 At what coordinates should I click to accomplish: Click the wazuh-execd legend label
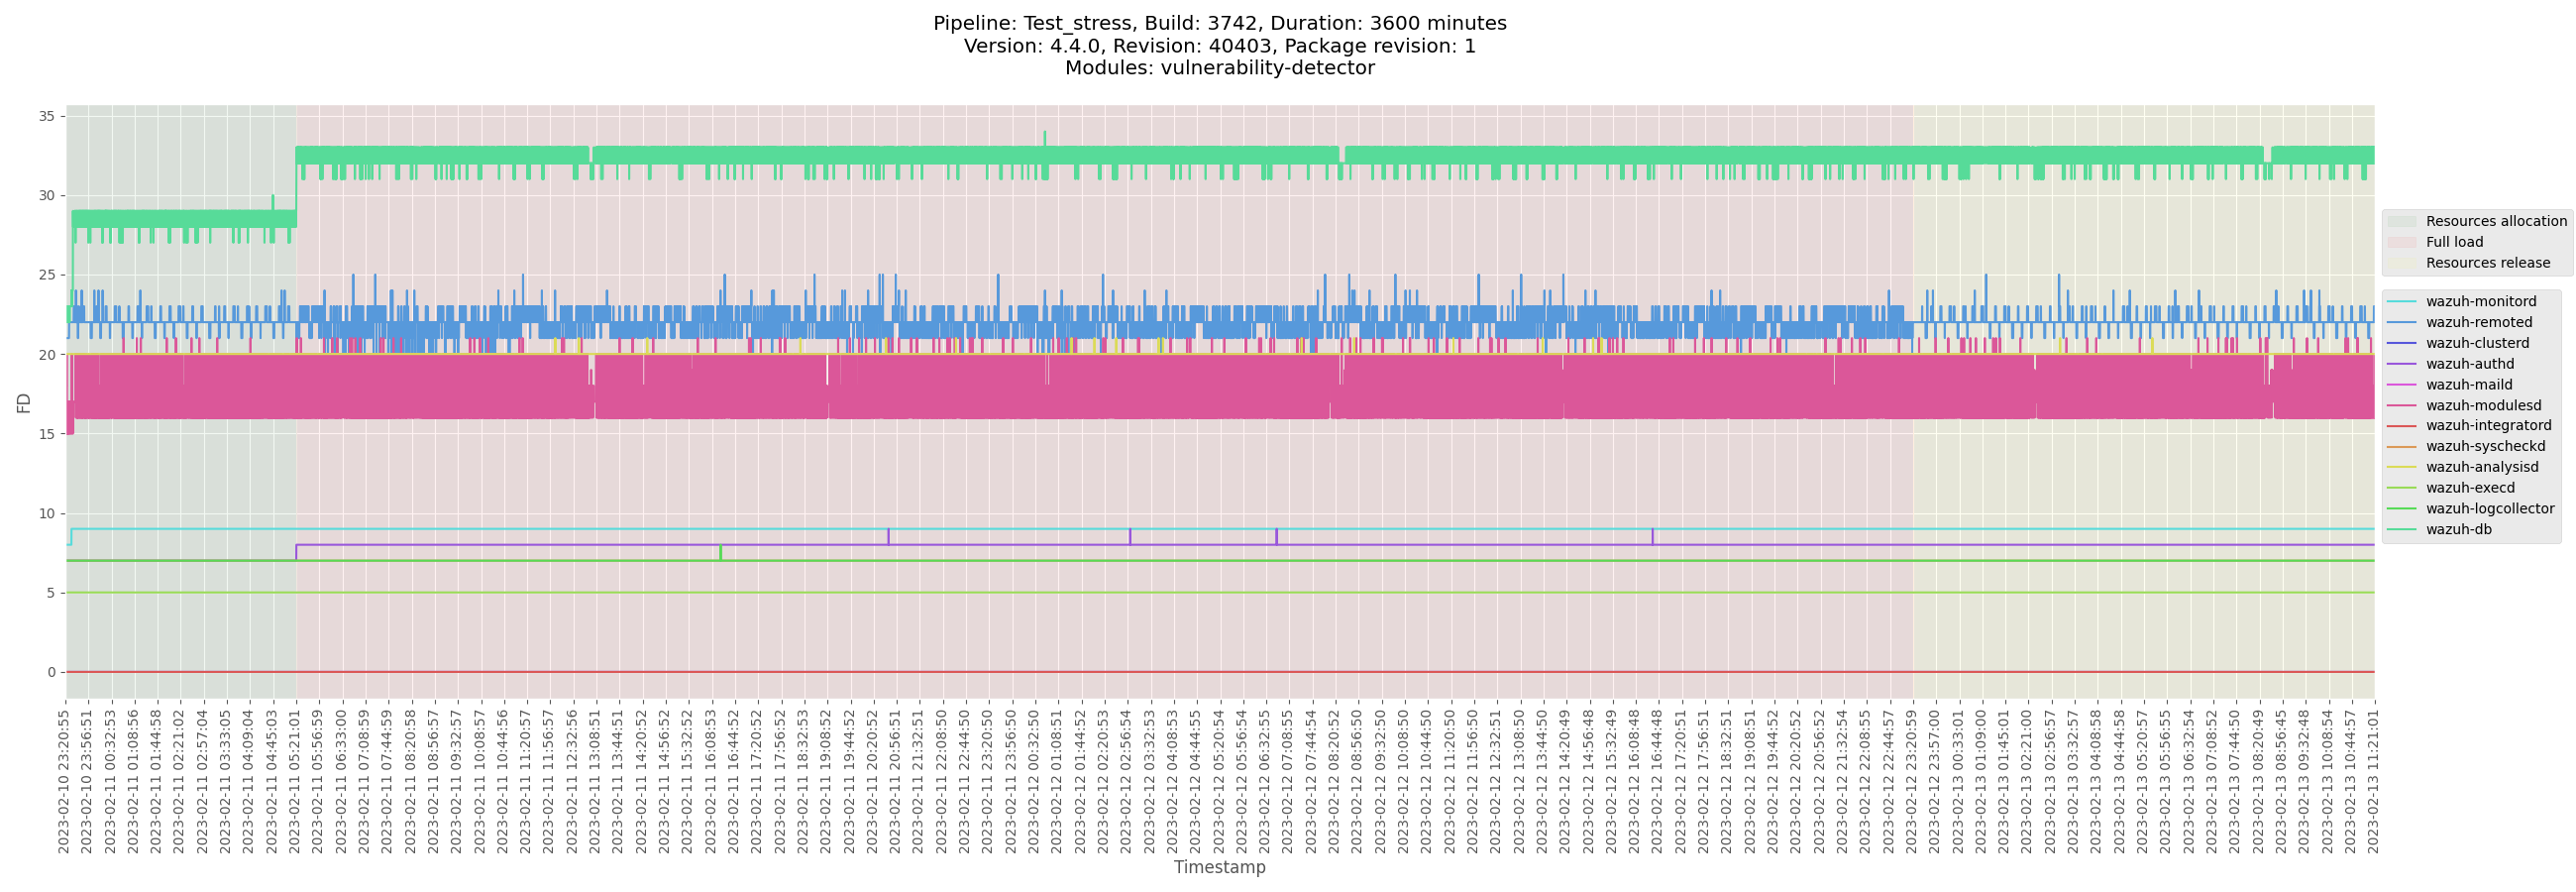point(2469,488)
